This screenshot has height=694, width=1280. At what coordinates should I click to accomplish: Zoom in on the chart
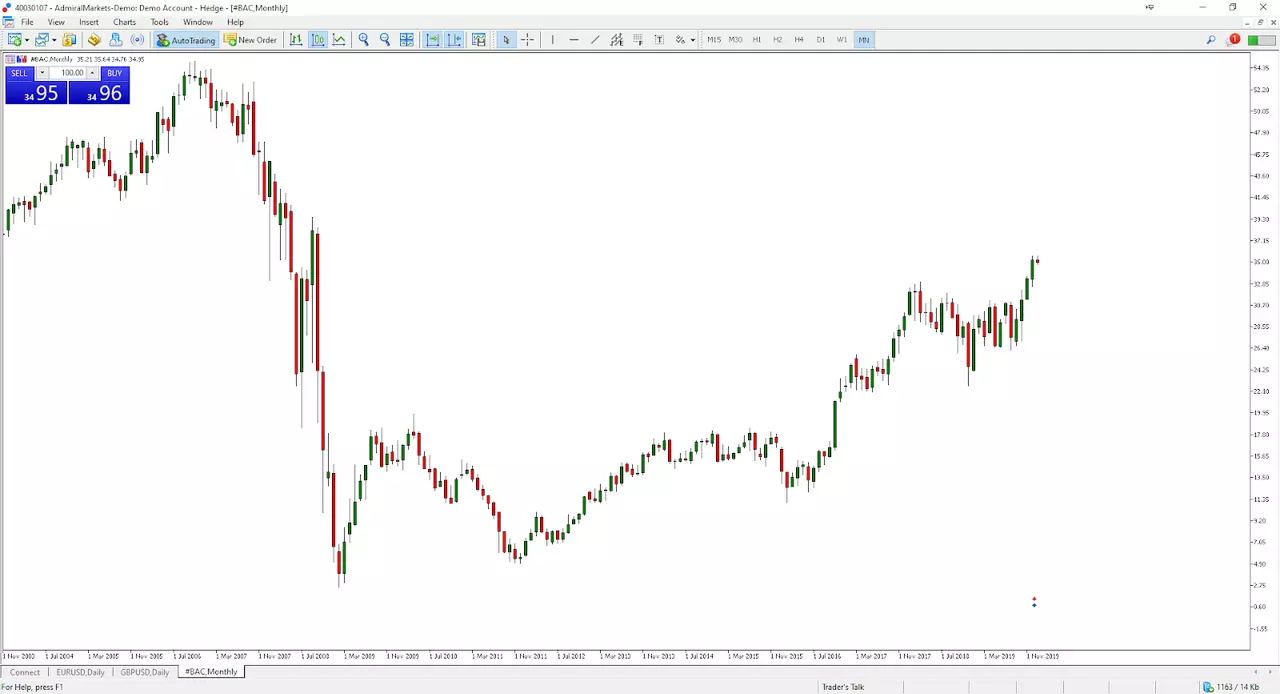point(364,40)
